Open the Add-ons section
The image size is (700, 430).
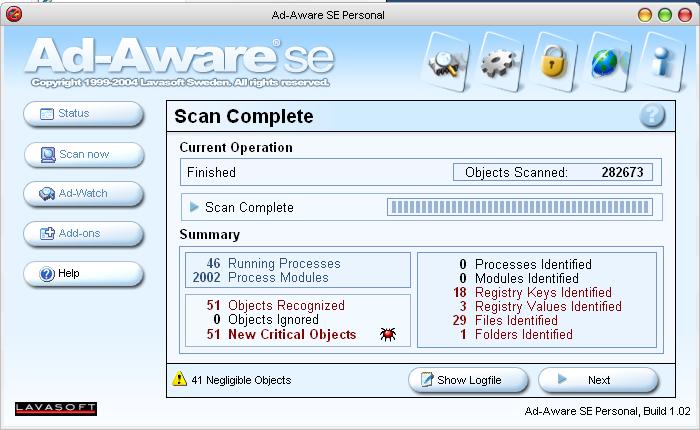(83, 234)
